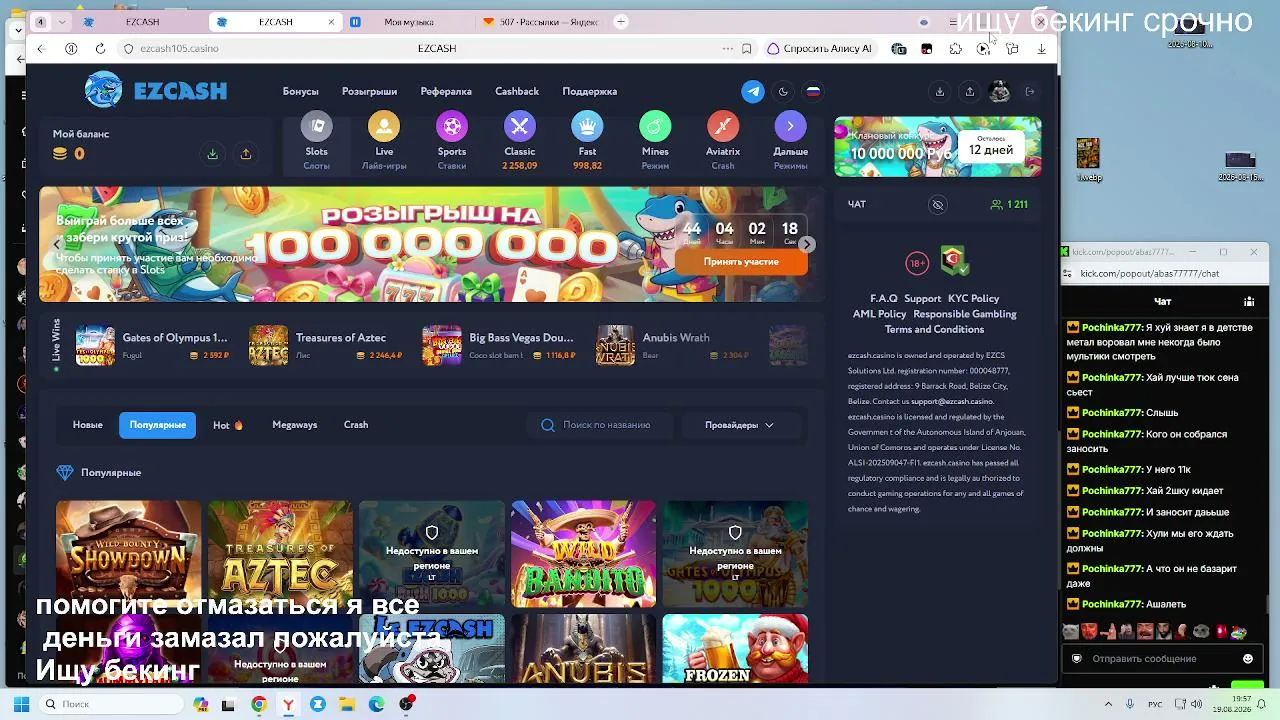This screenshot has width=1280, height=720.
Task: Open Big Bass Vegas live win entry
Action: (500, 346)
